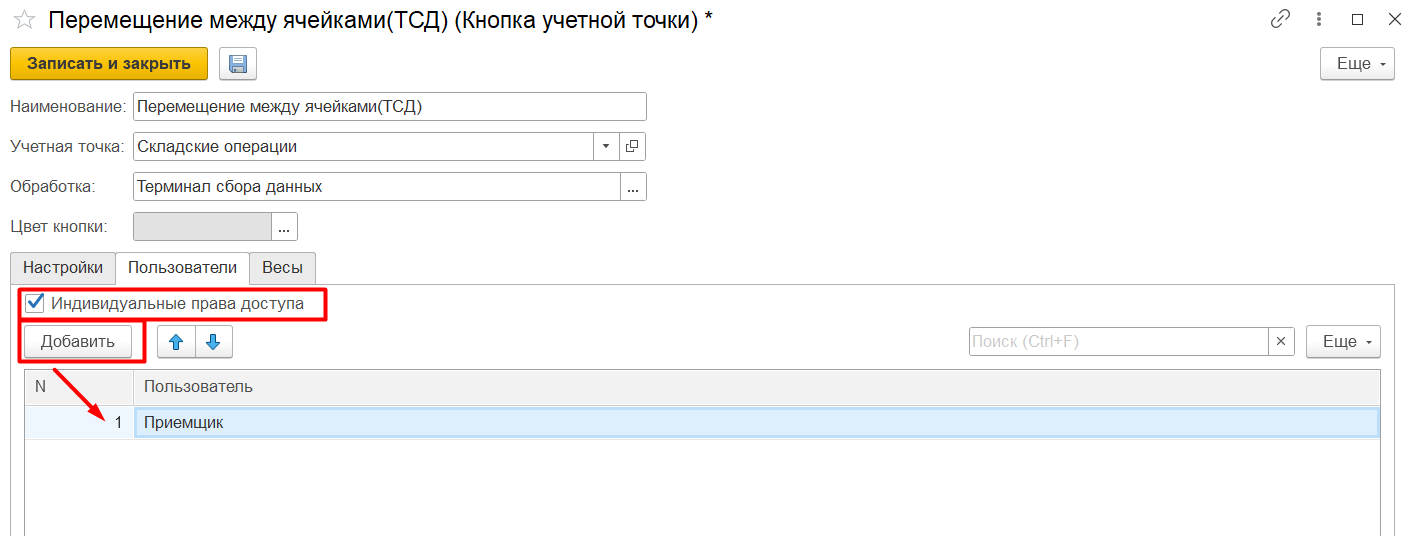
Task: Click the Цвет кнопки color field
Action: pyautogui.click(x=202, y=227)
